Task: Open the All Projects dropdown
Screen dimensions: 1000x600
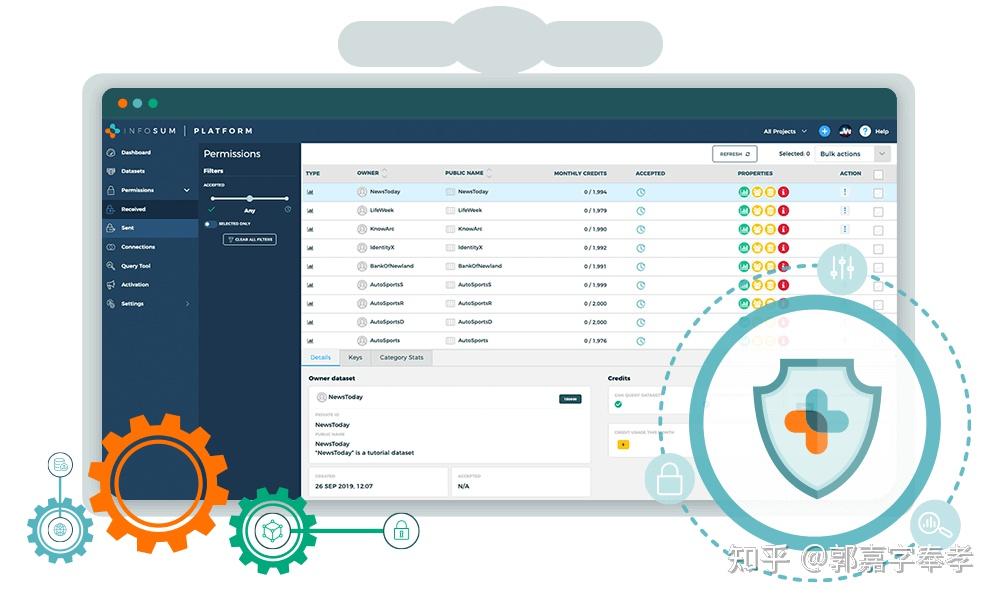Action: 785,131
